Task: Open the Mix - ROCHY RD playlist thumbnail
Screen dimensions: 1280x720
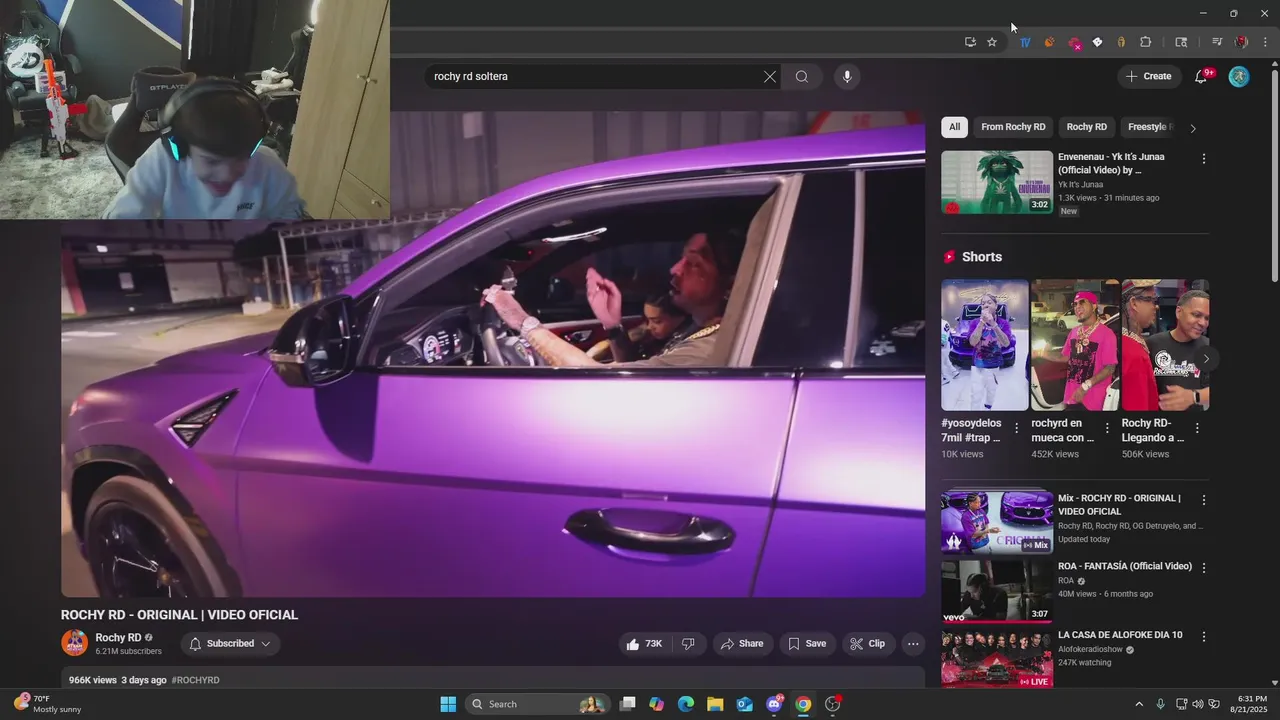Action: pyautogui.click(x=997, y=521)
